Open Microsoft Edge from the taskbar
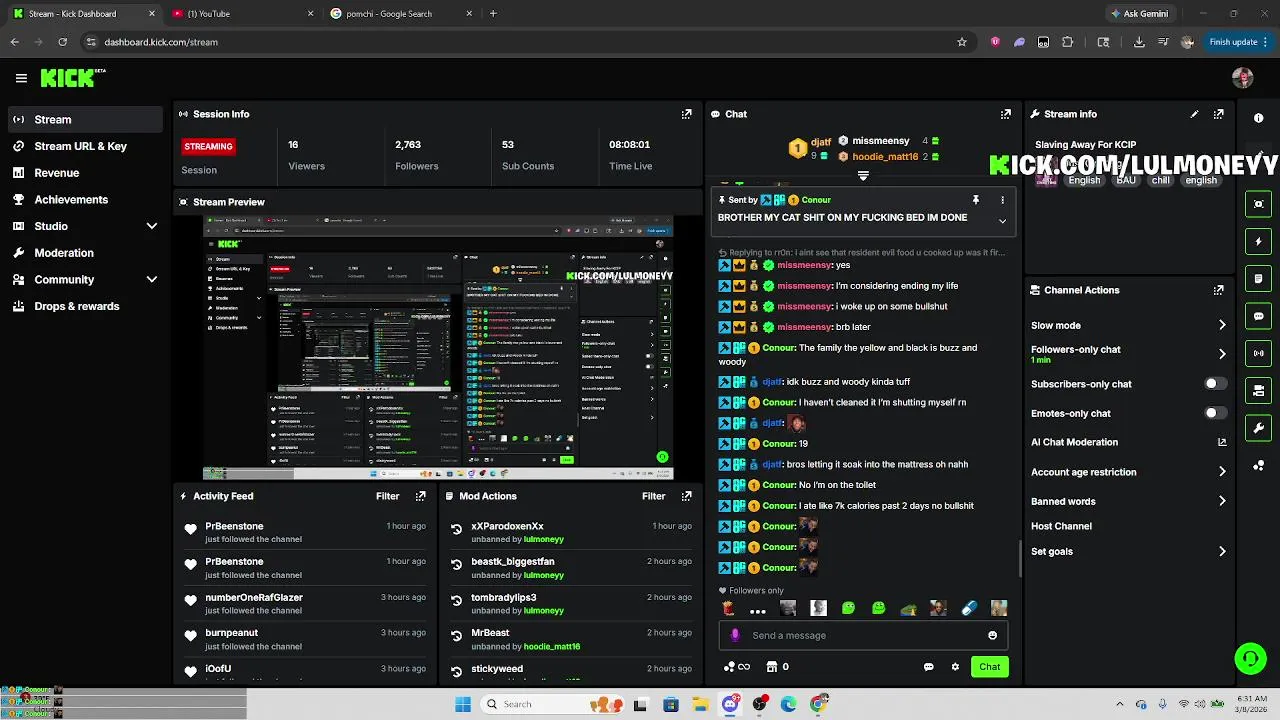The width and height of the screenshot is (1280, 720). pos(789,704)
